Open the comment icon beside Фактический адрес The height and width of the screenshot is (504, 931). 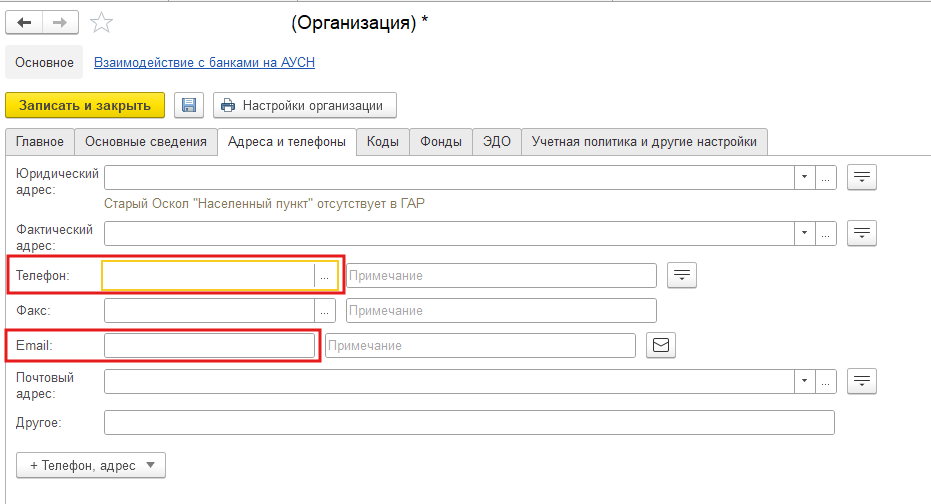(x=862, y=233)
